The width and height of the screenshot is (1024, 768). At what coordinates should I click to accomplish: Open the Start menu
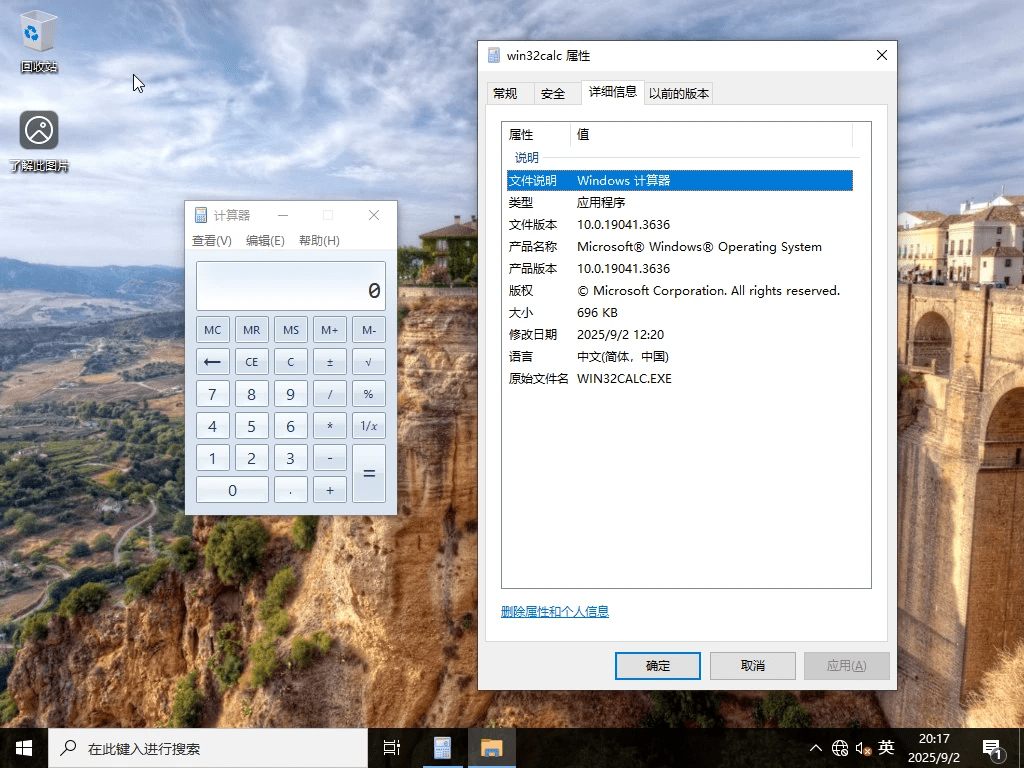23,747
